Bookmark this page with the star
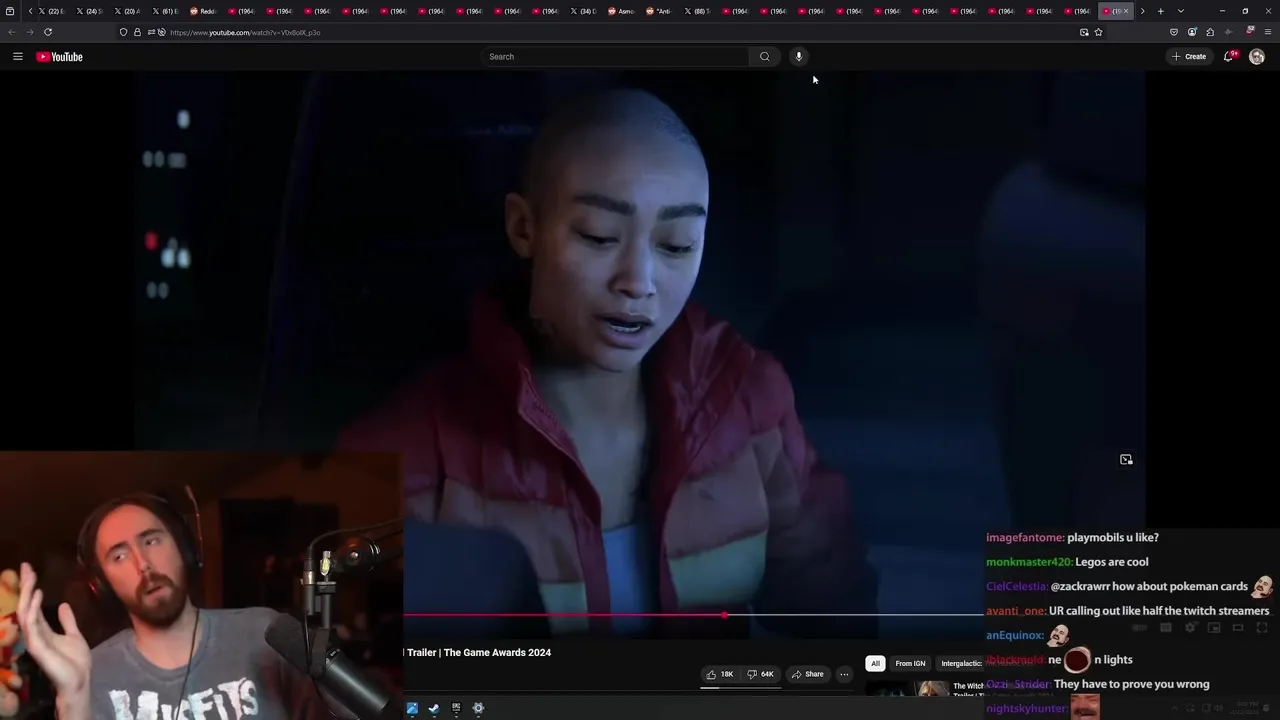 coord(1098,32)
